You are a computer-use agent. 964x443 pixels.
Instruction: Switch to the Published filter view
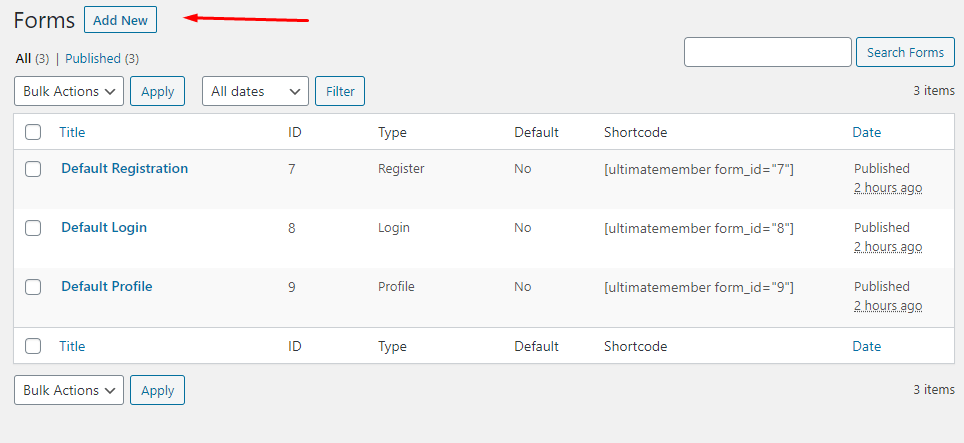click(93, 58)
